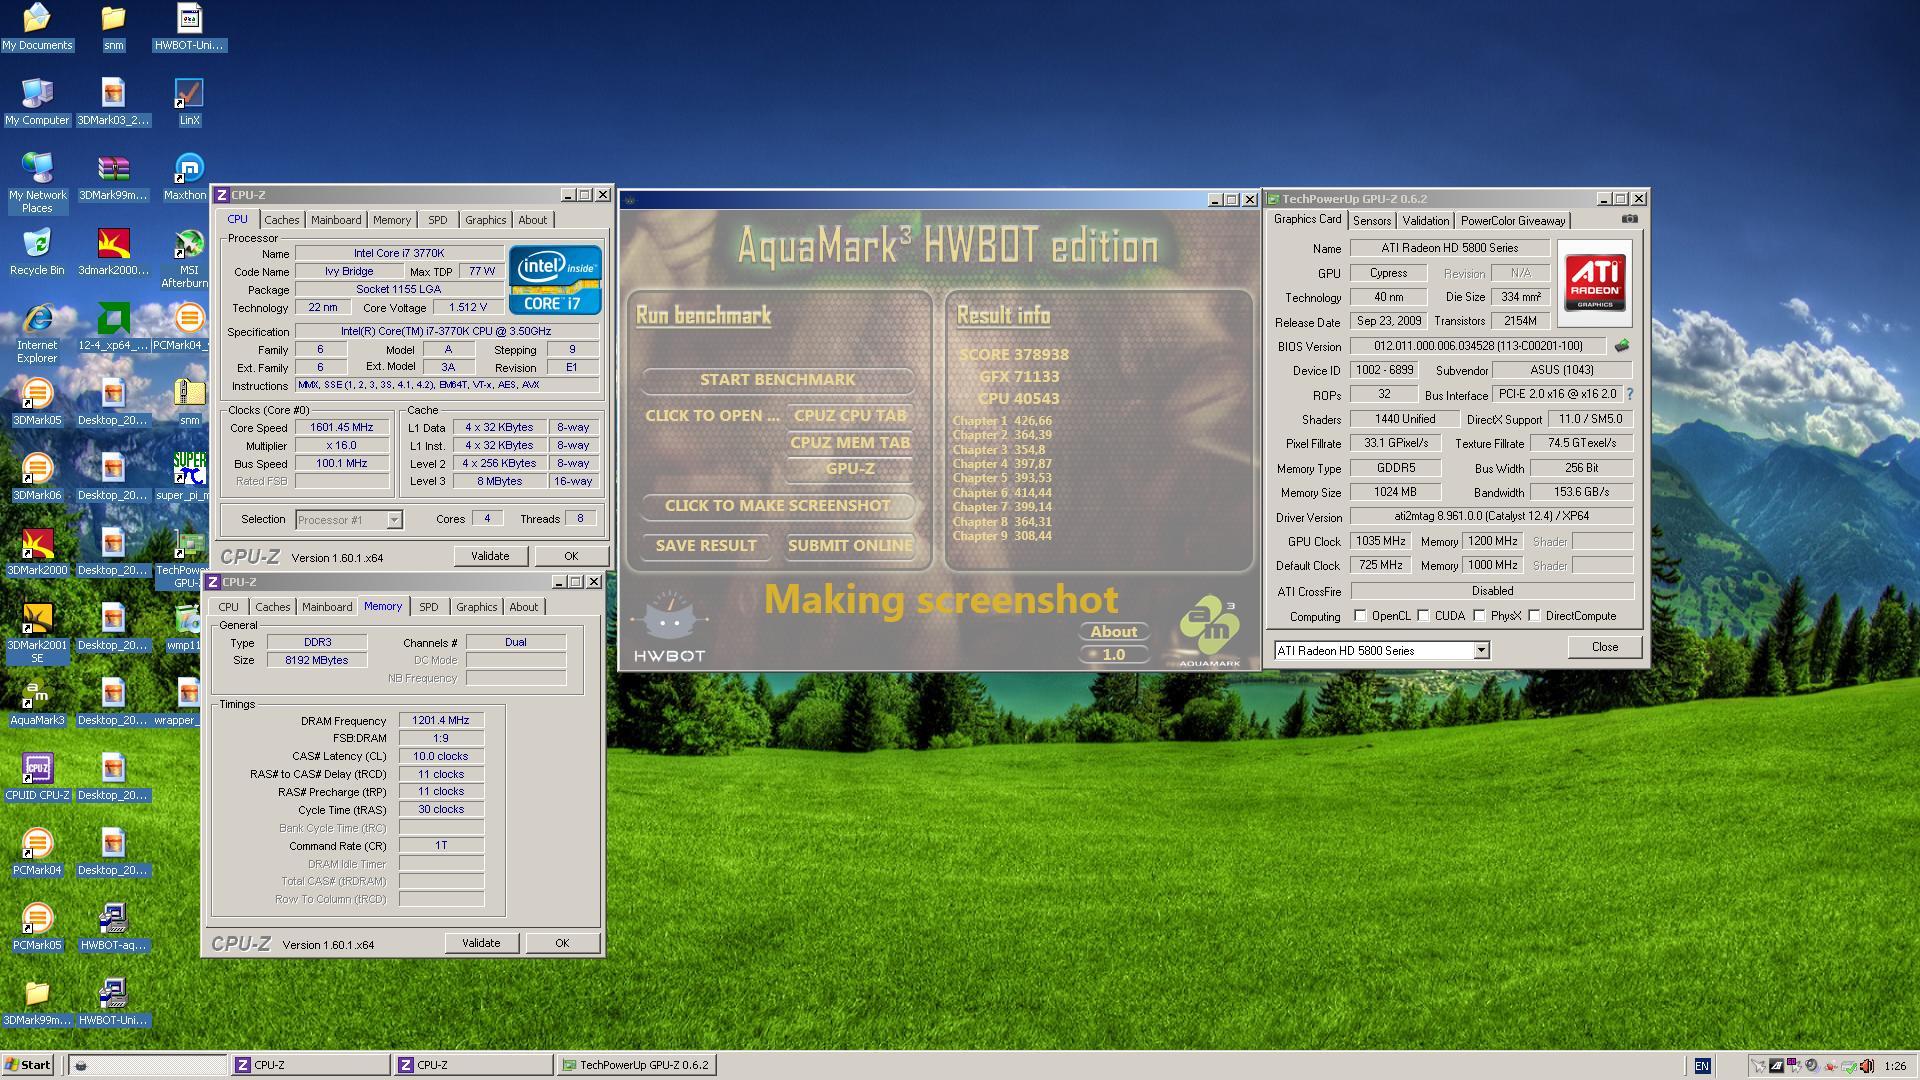
Task: Click the HWBOT logo in AquaMark
Action: click(x=670, y=627)
